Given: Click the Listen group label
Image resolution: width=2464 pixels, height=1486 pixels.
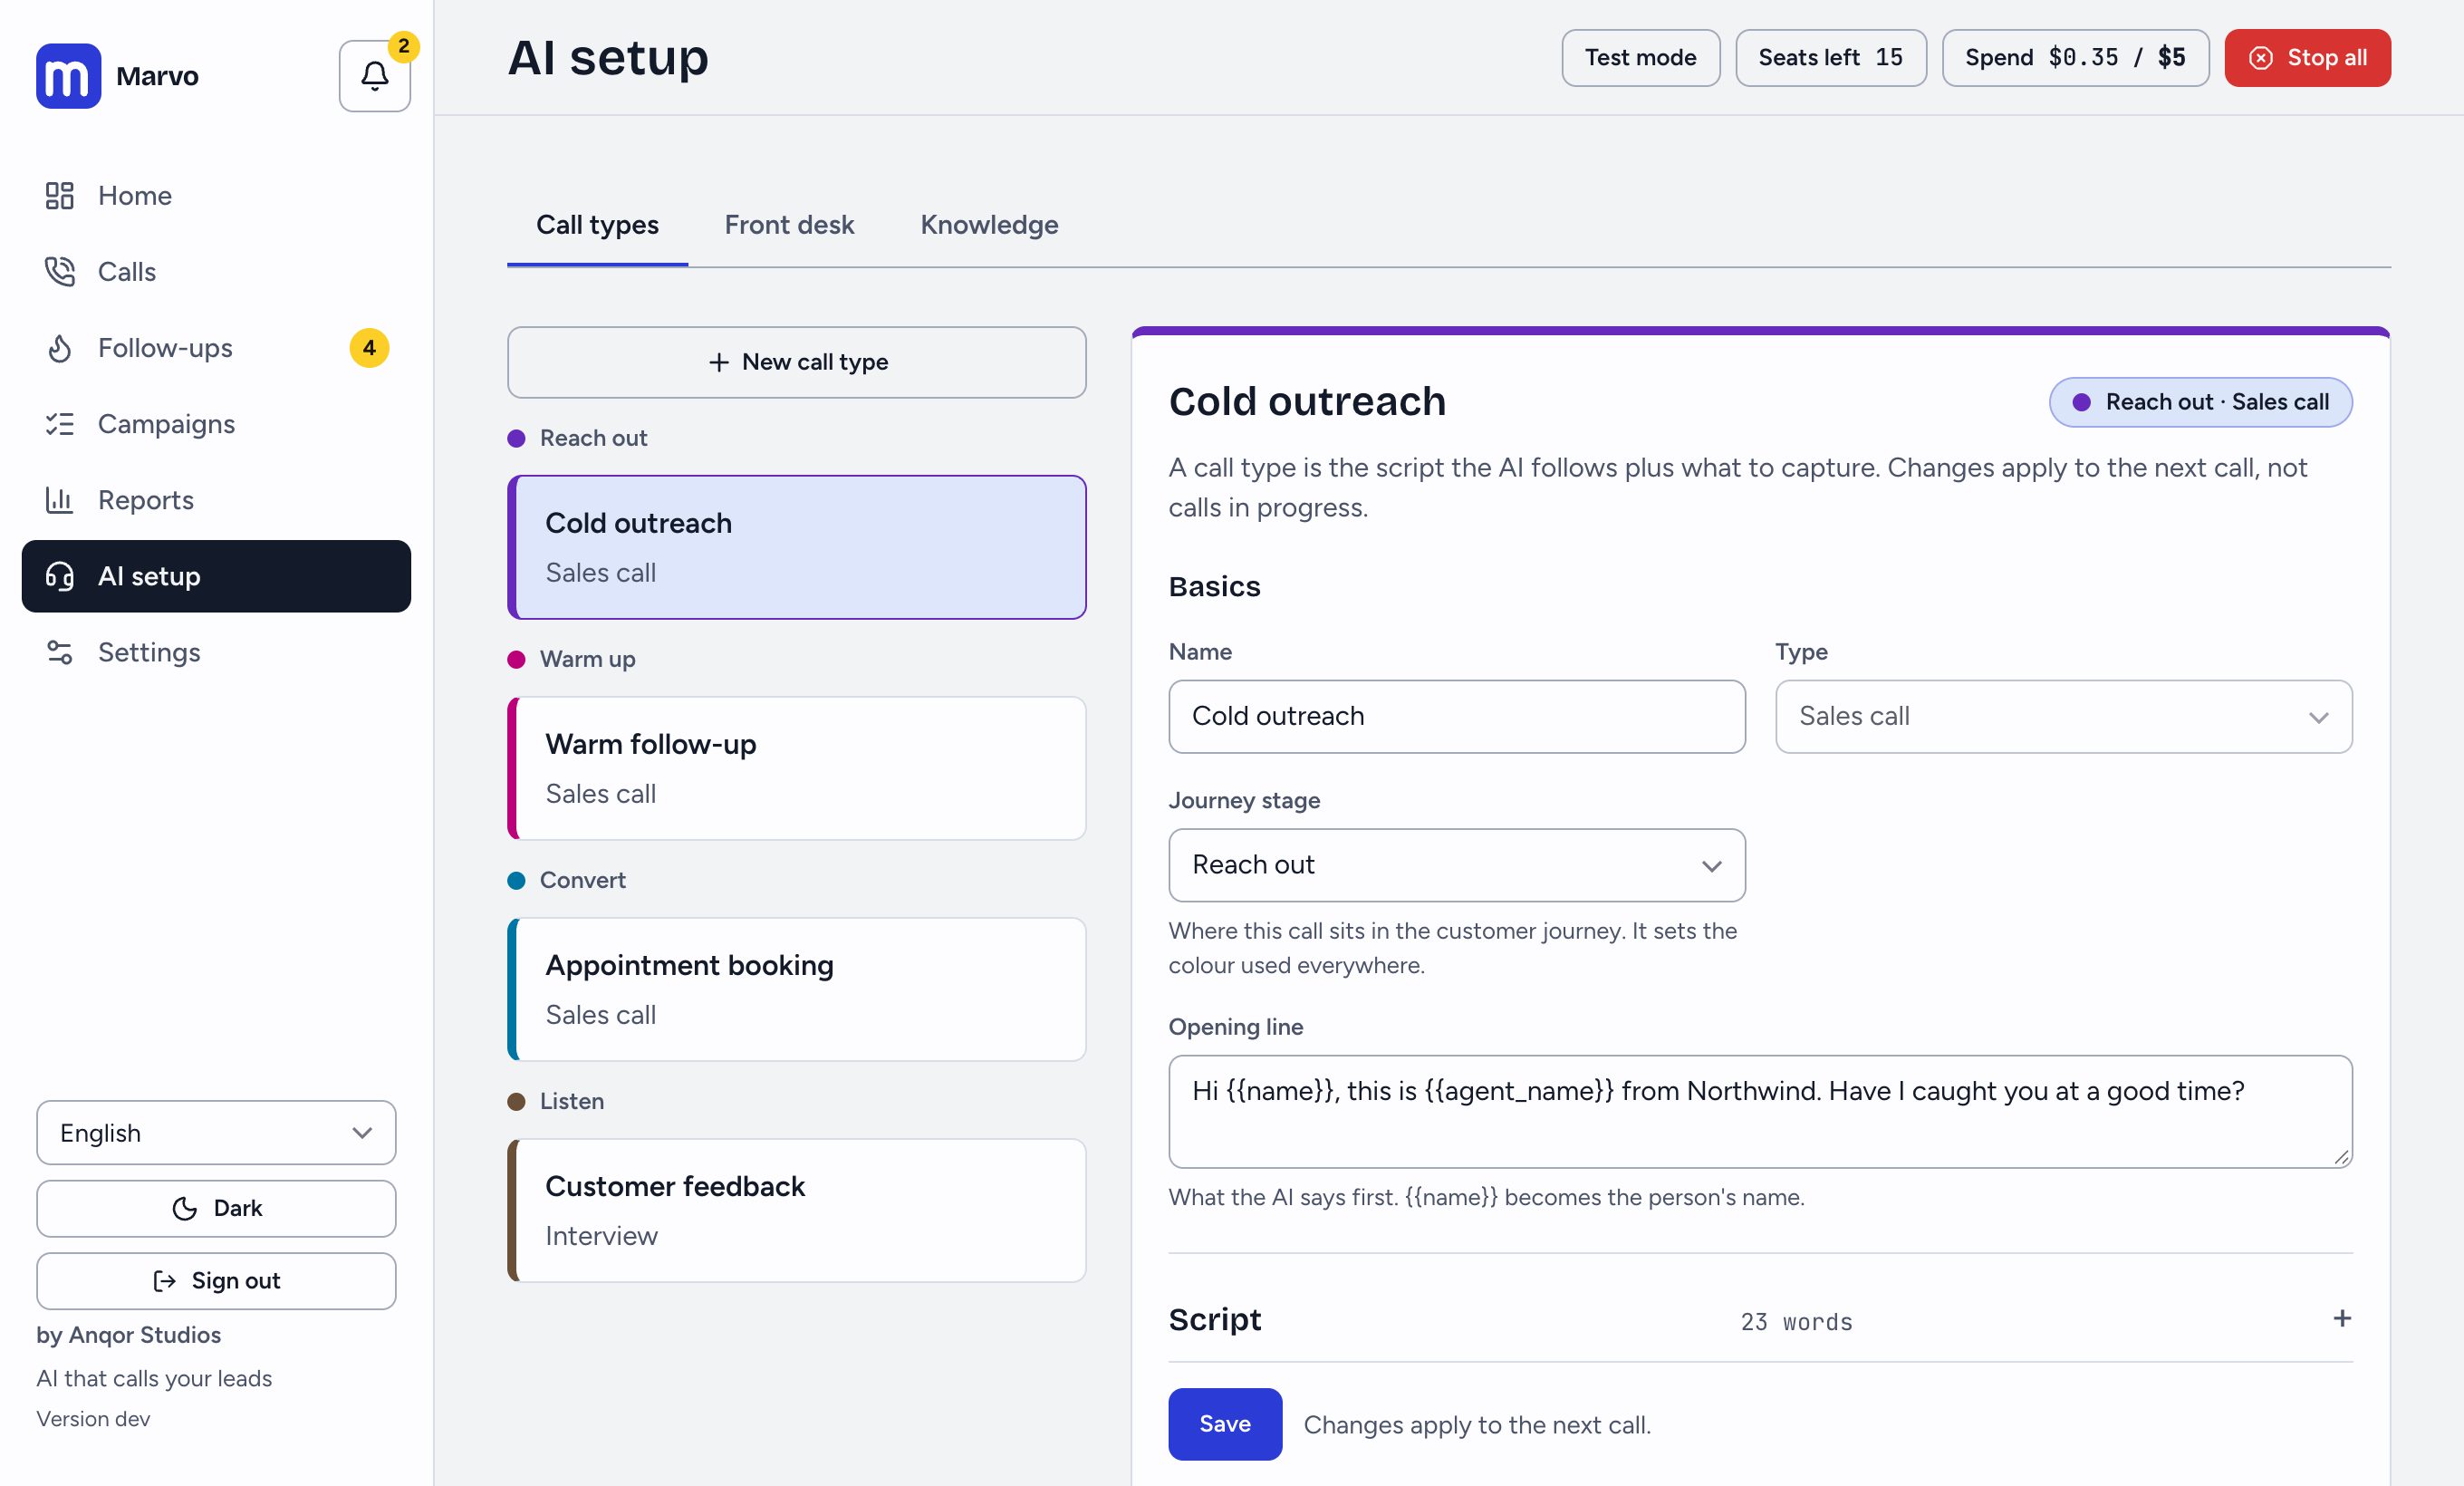Looking at the screenshot, I should point(571,1101).
